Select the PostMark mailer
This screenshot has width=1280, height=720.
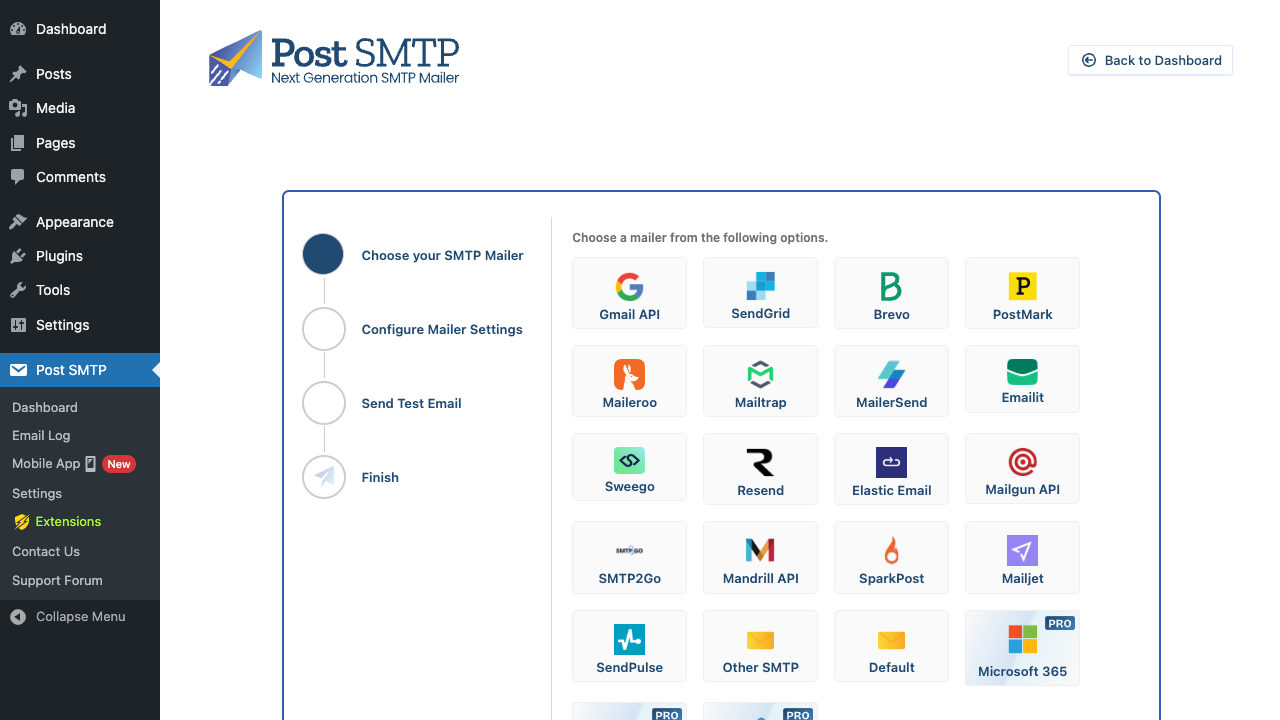click(x=1022, y=293)
